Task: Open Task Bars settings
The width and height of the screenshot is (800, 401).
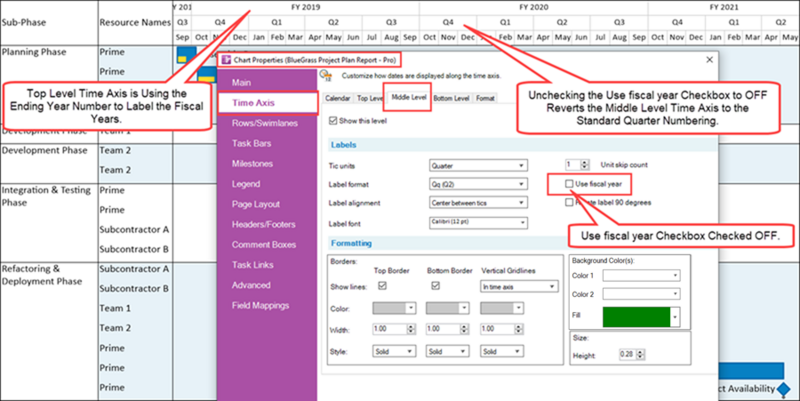Action: (x=252, y=143)
